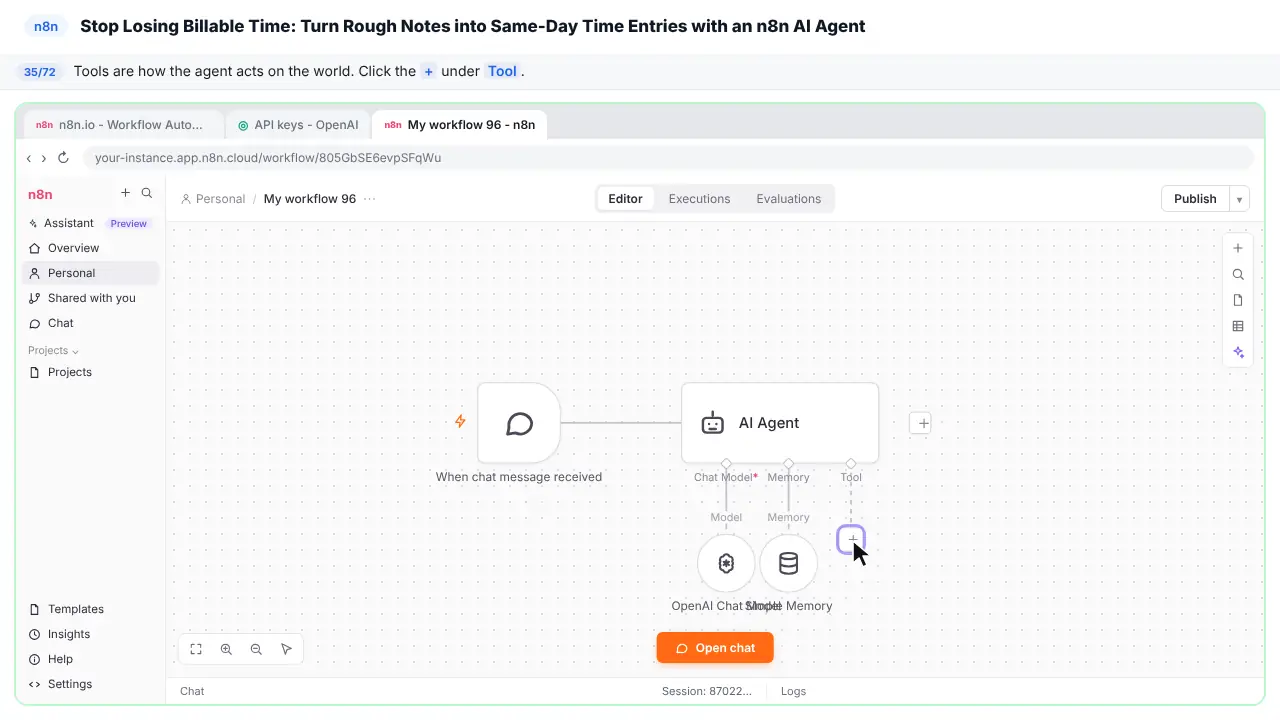Switch to the Executions tab

(699, 199)
